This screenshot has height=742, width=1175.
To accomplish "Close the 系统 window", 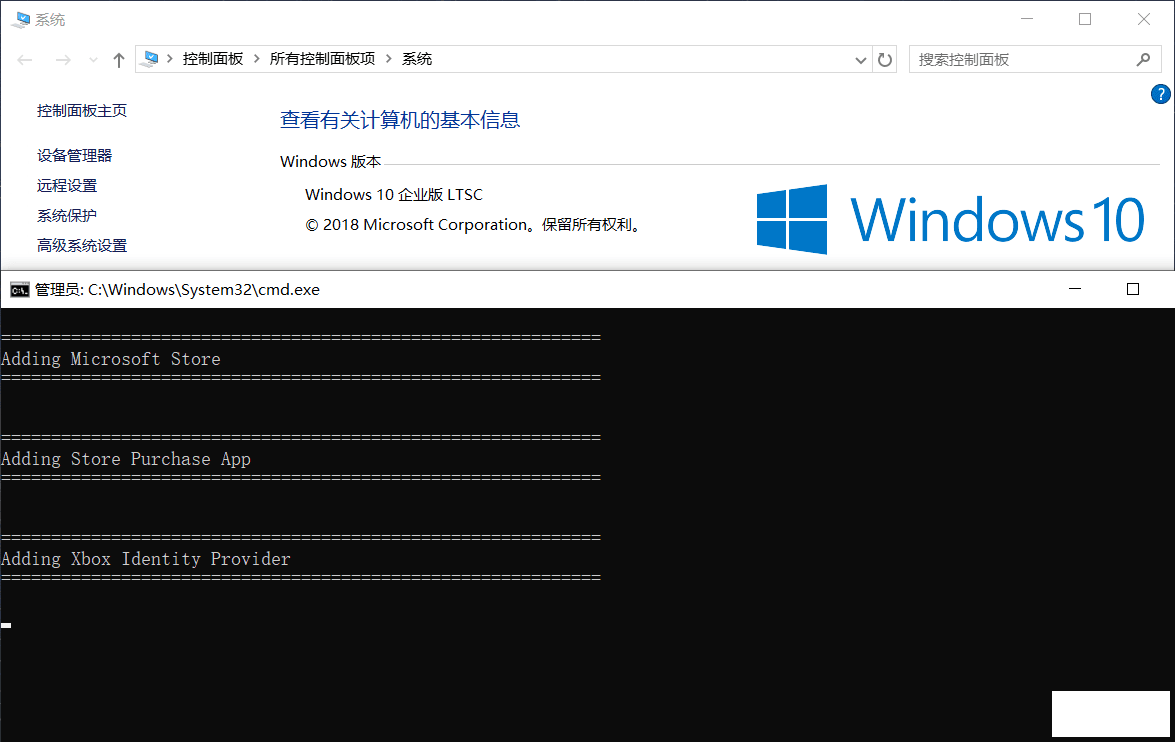I will (1144, 19).
